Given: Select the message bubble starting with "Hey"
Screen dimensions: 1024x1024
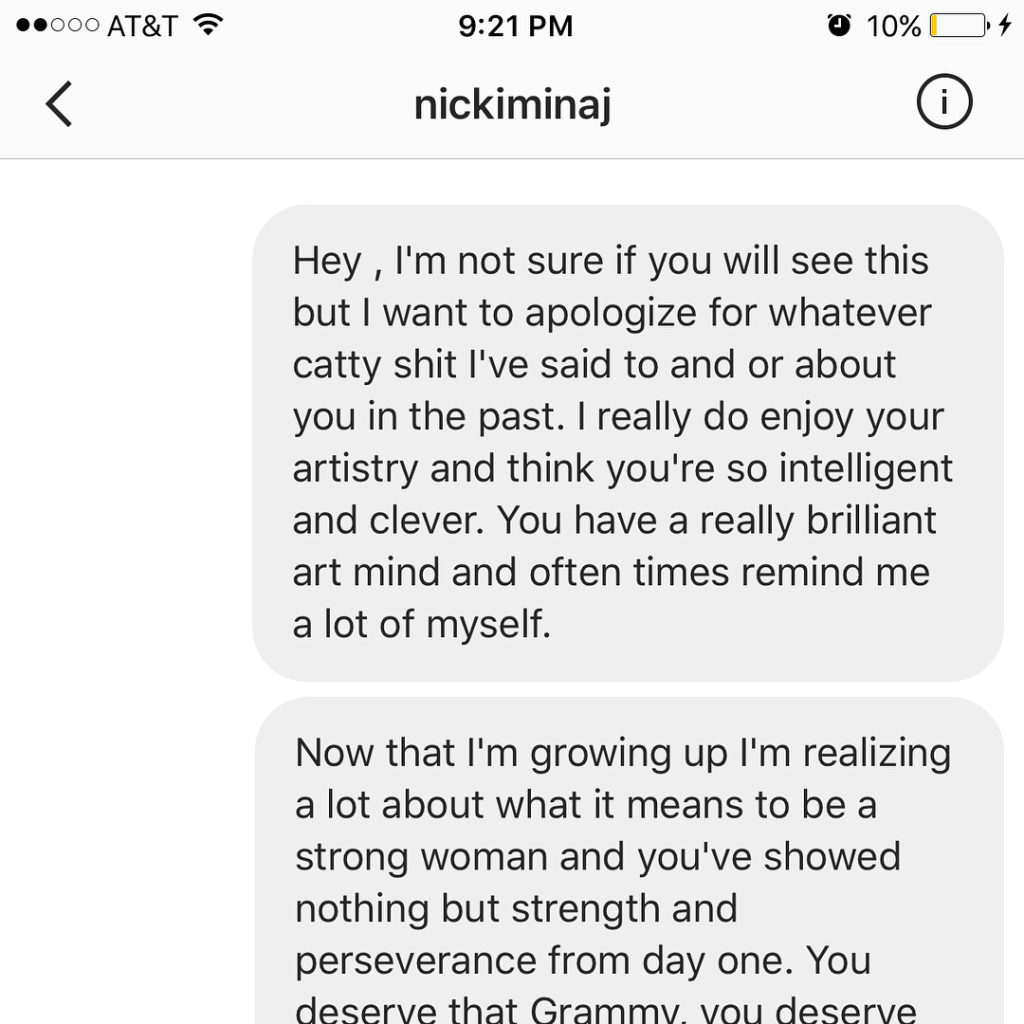Looking at the screenshot, I should pos(627,442).
